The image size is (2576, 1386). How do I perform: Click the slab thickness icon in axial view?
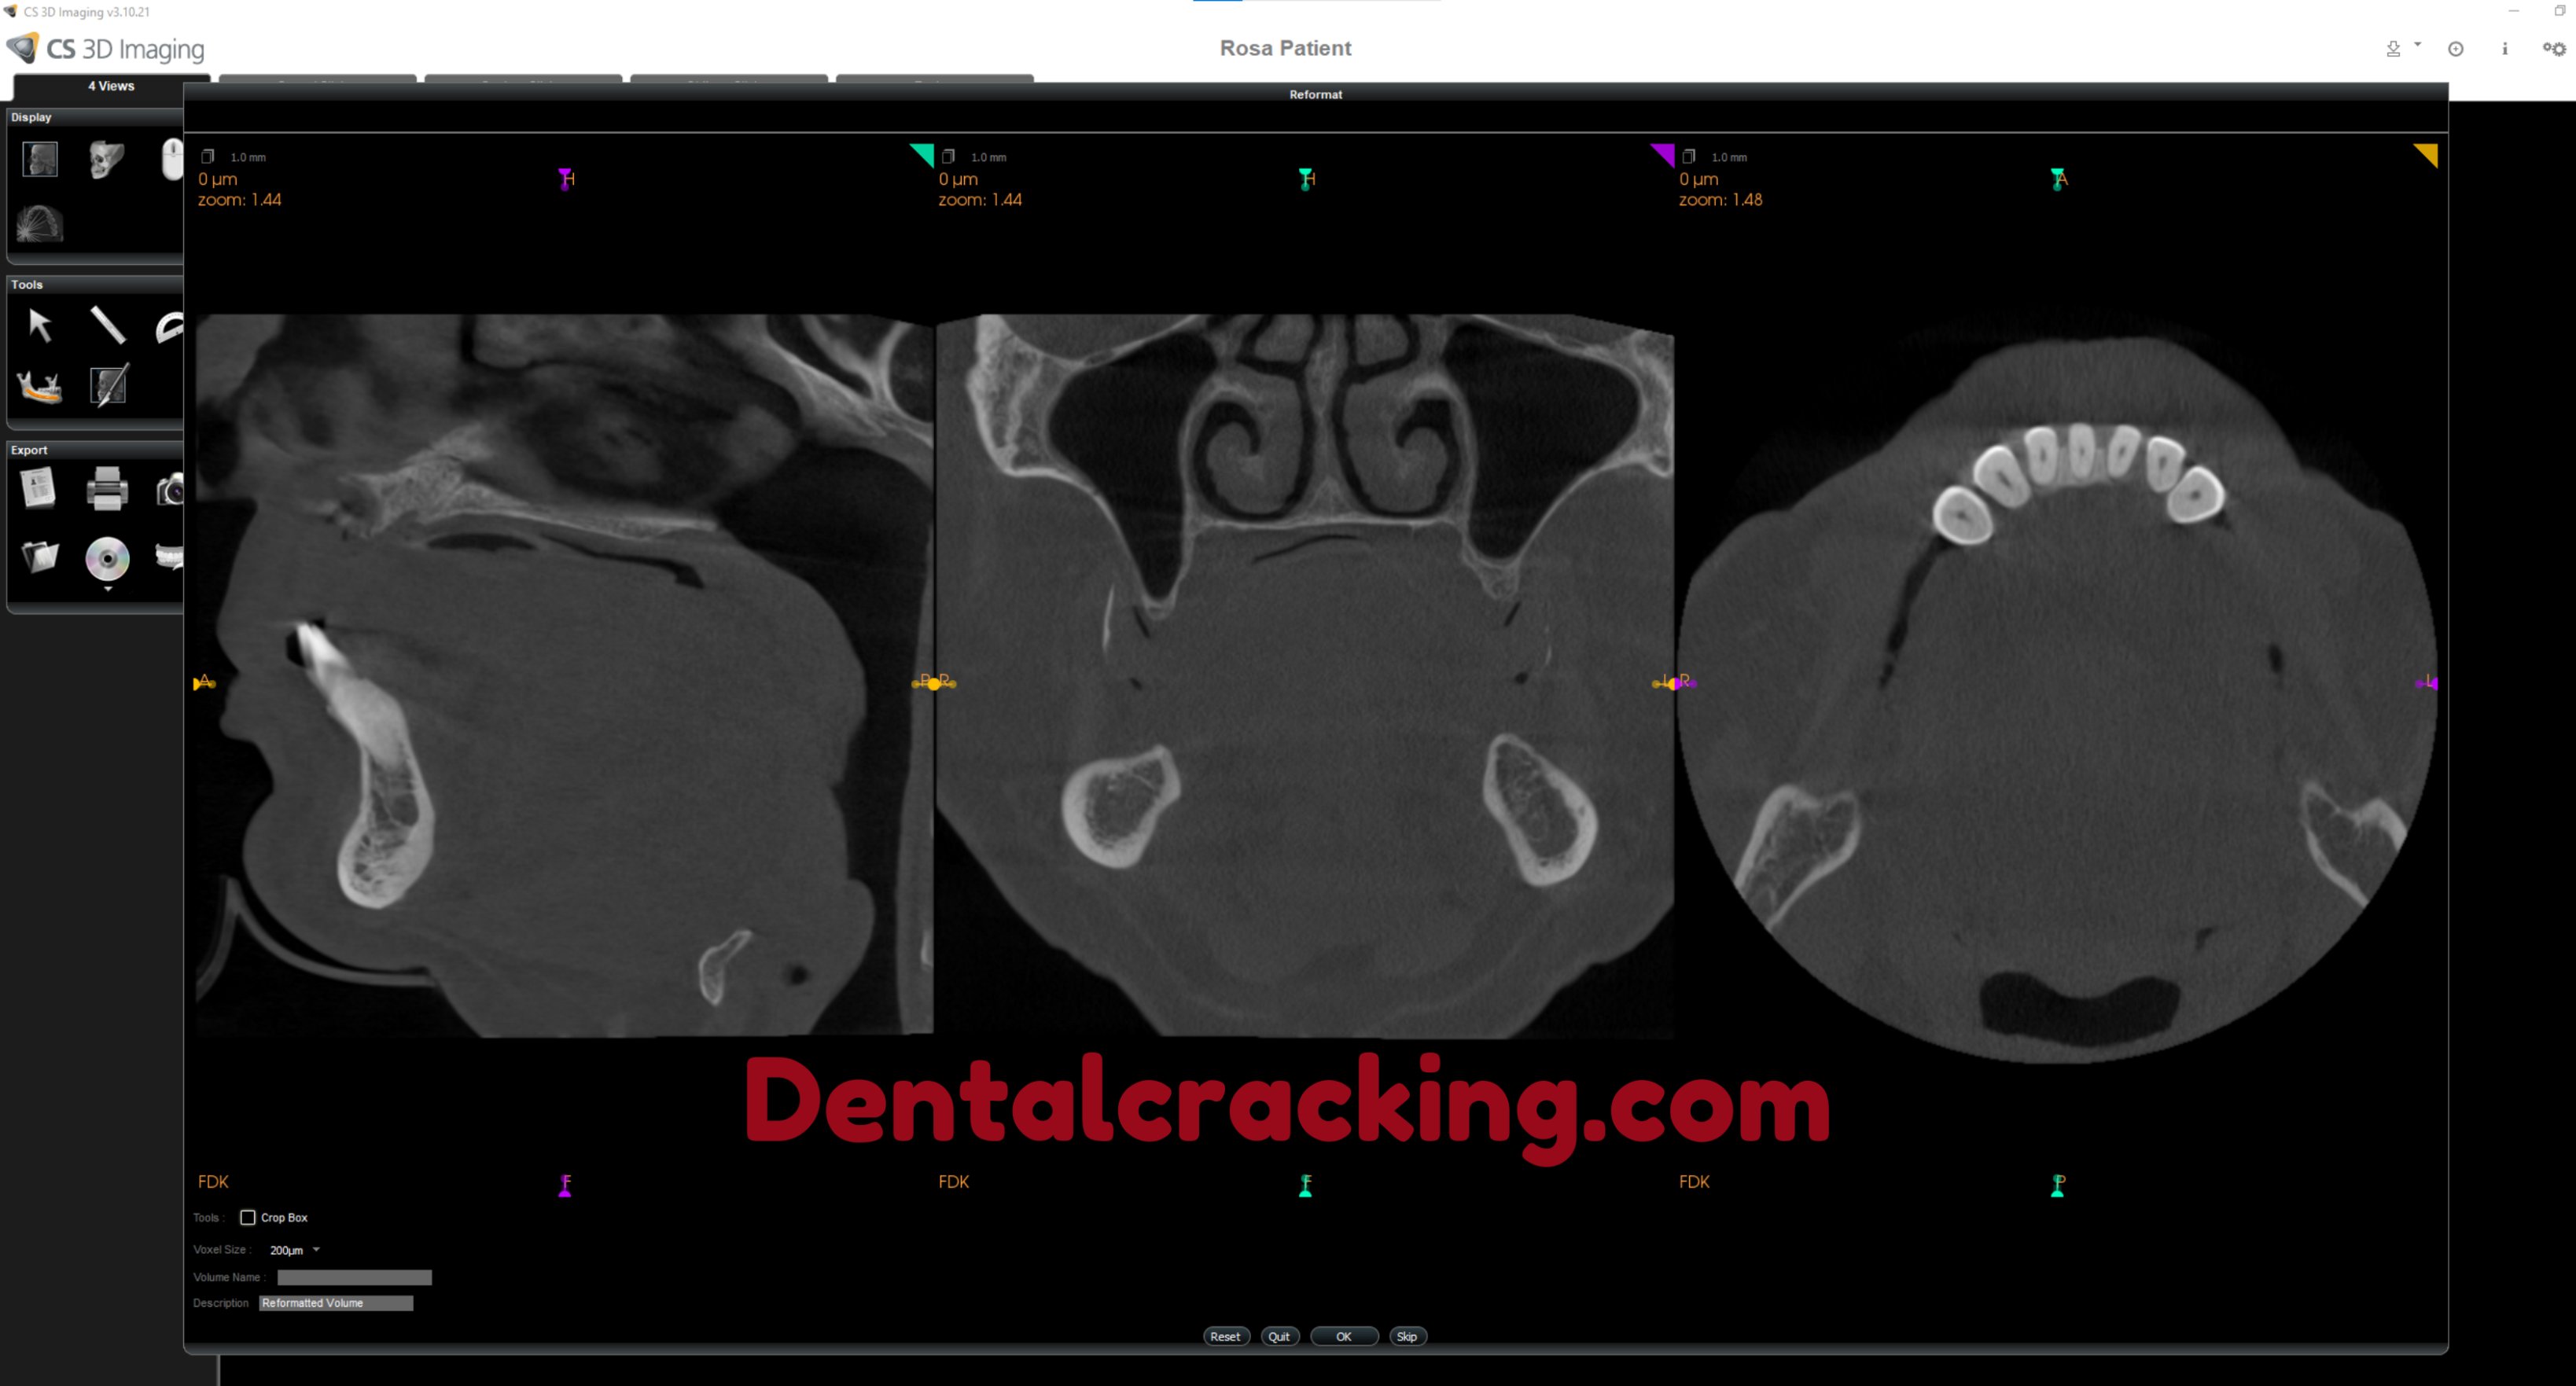[1689, 156]
